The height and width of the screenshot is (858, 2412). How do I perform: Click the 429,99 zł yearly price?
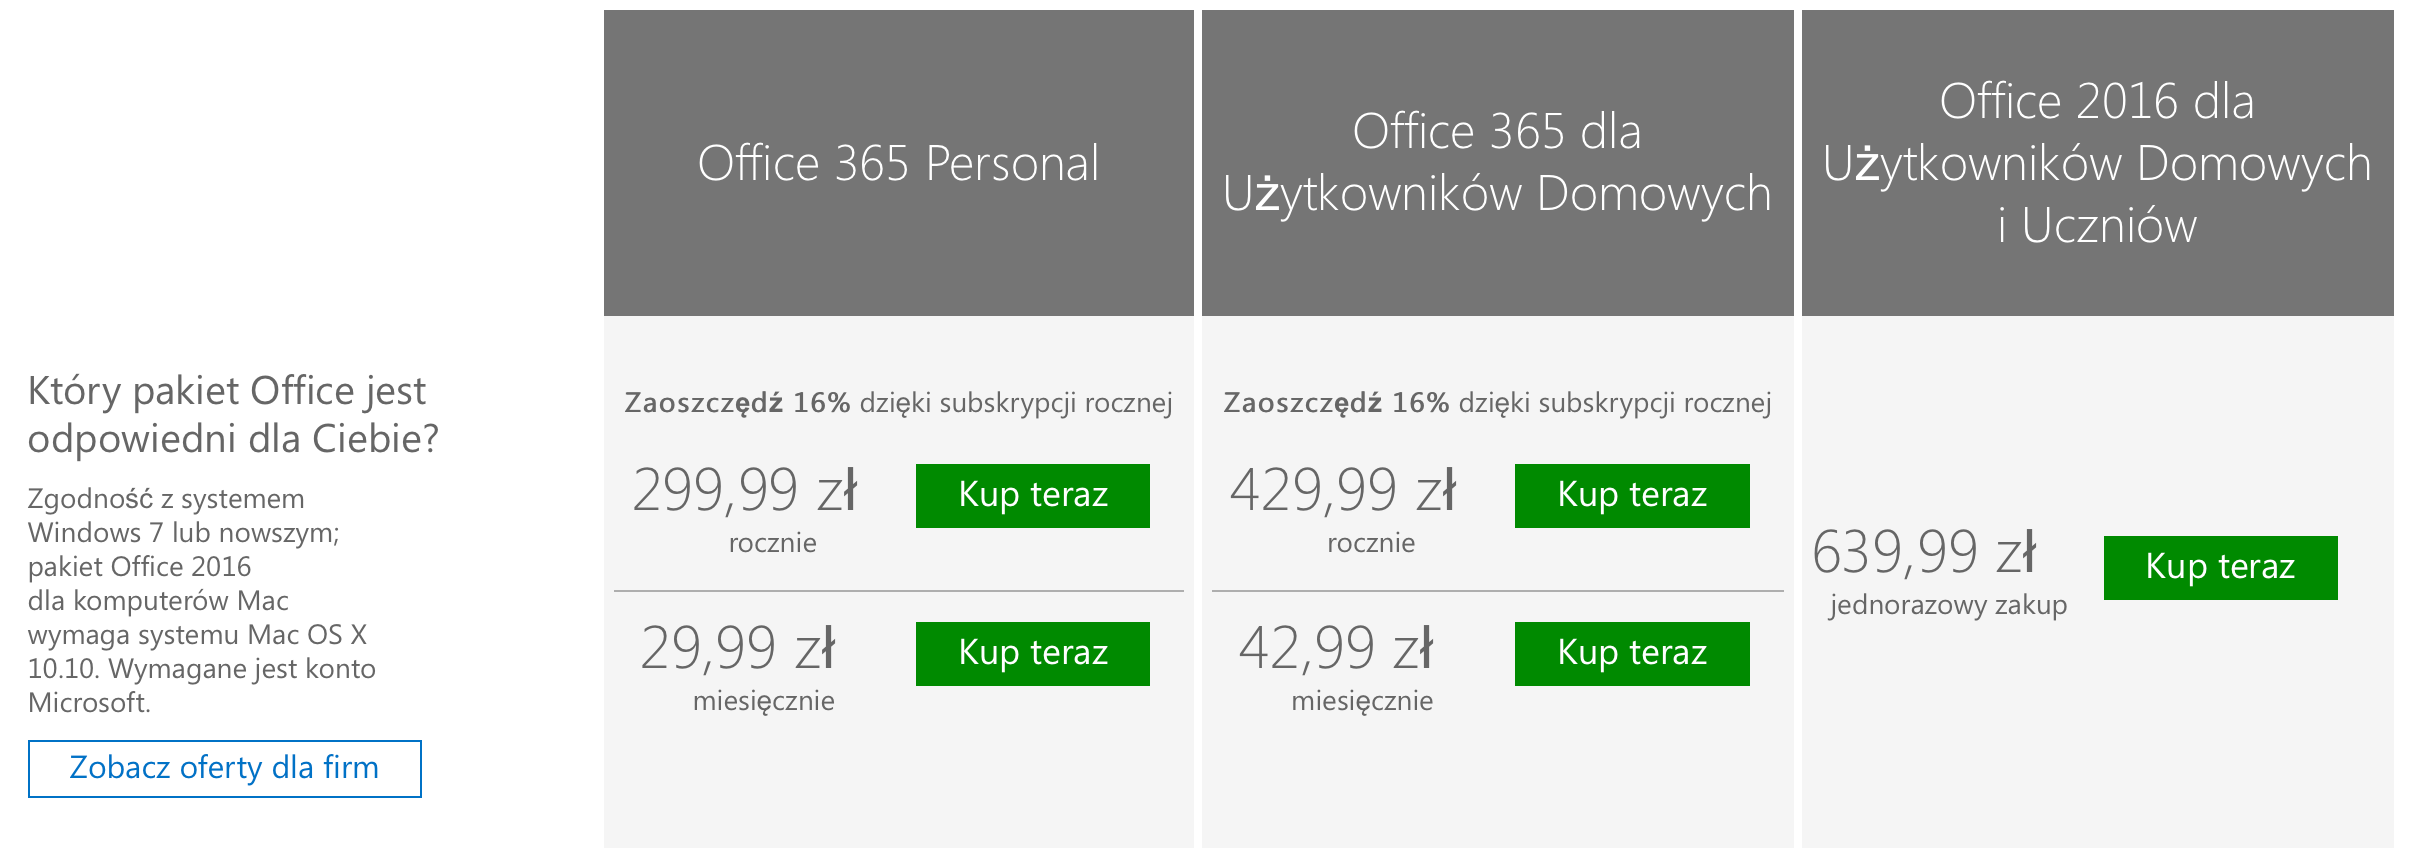[x=1343, y=490]
